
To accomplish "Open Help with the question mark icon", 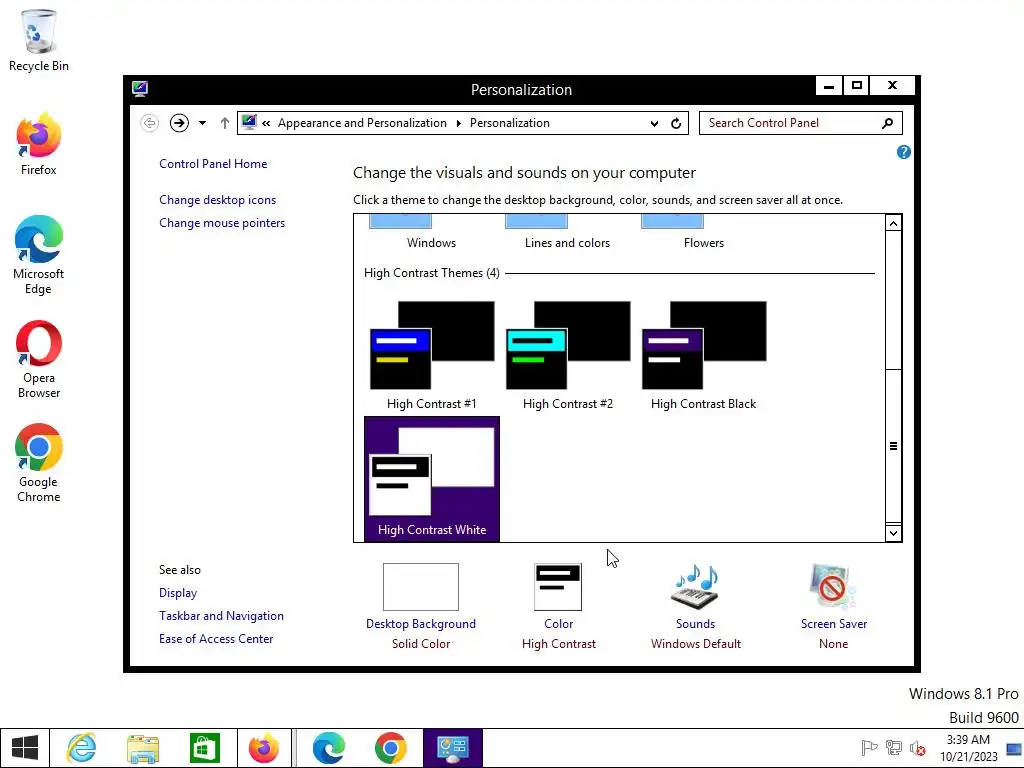I will click(x=904, y=152).
